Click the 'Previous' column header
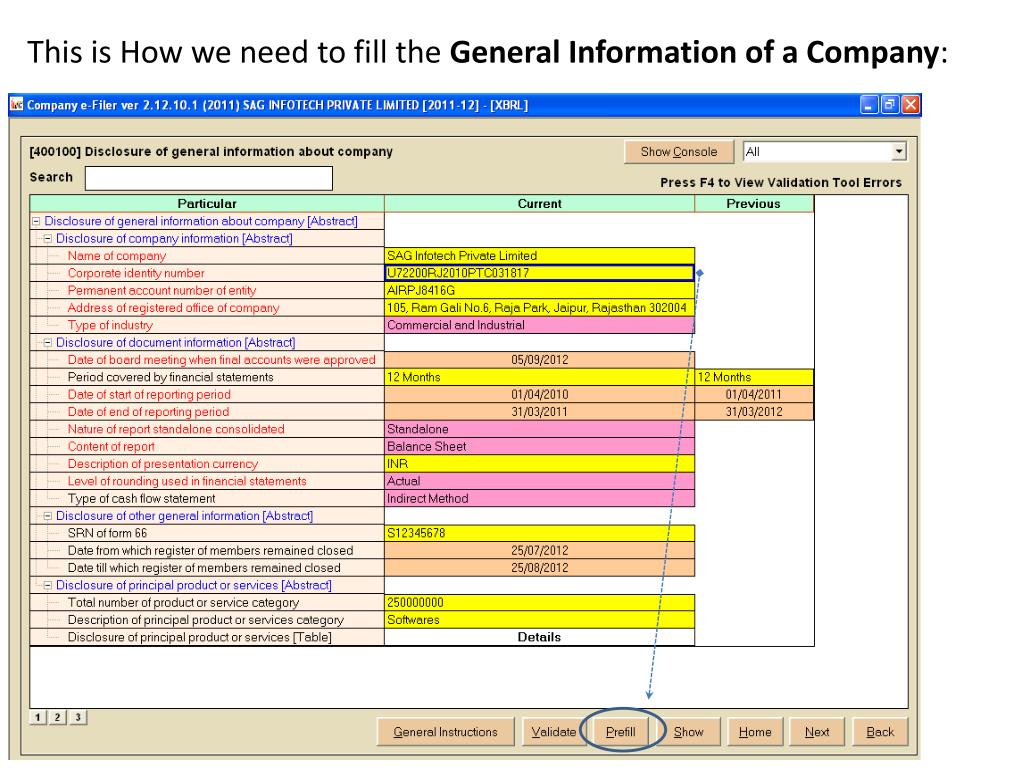The height and width of the screenshot is (768, 1024). pos(754,204)
